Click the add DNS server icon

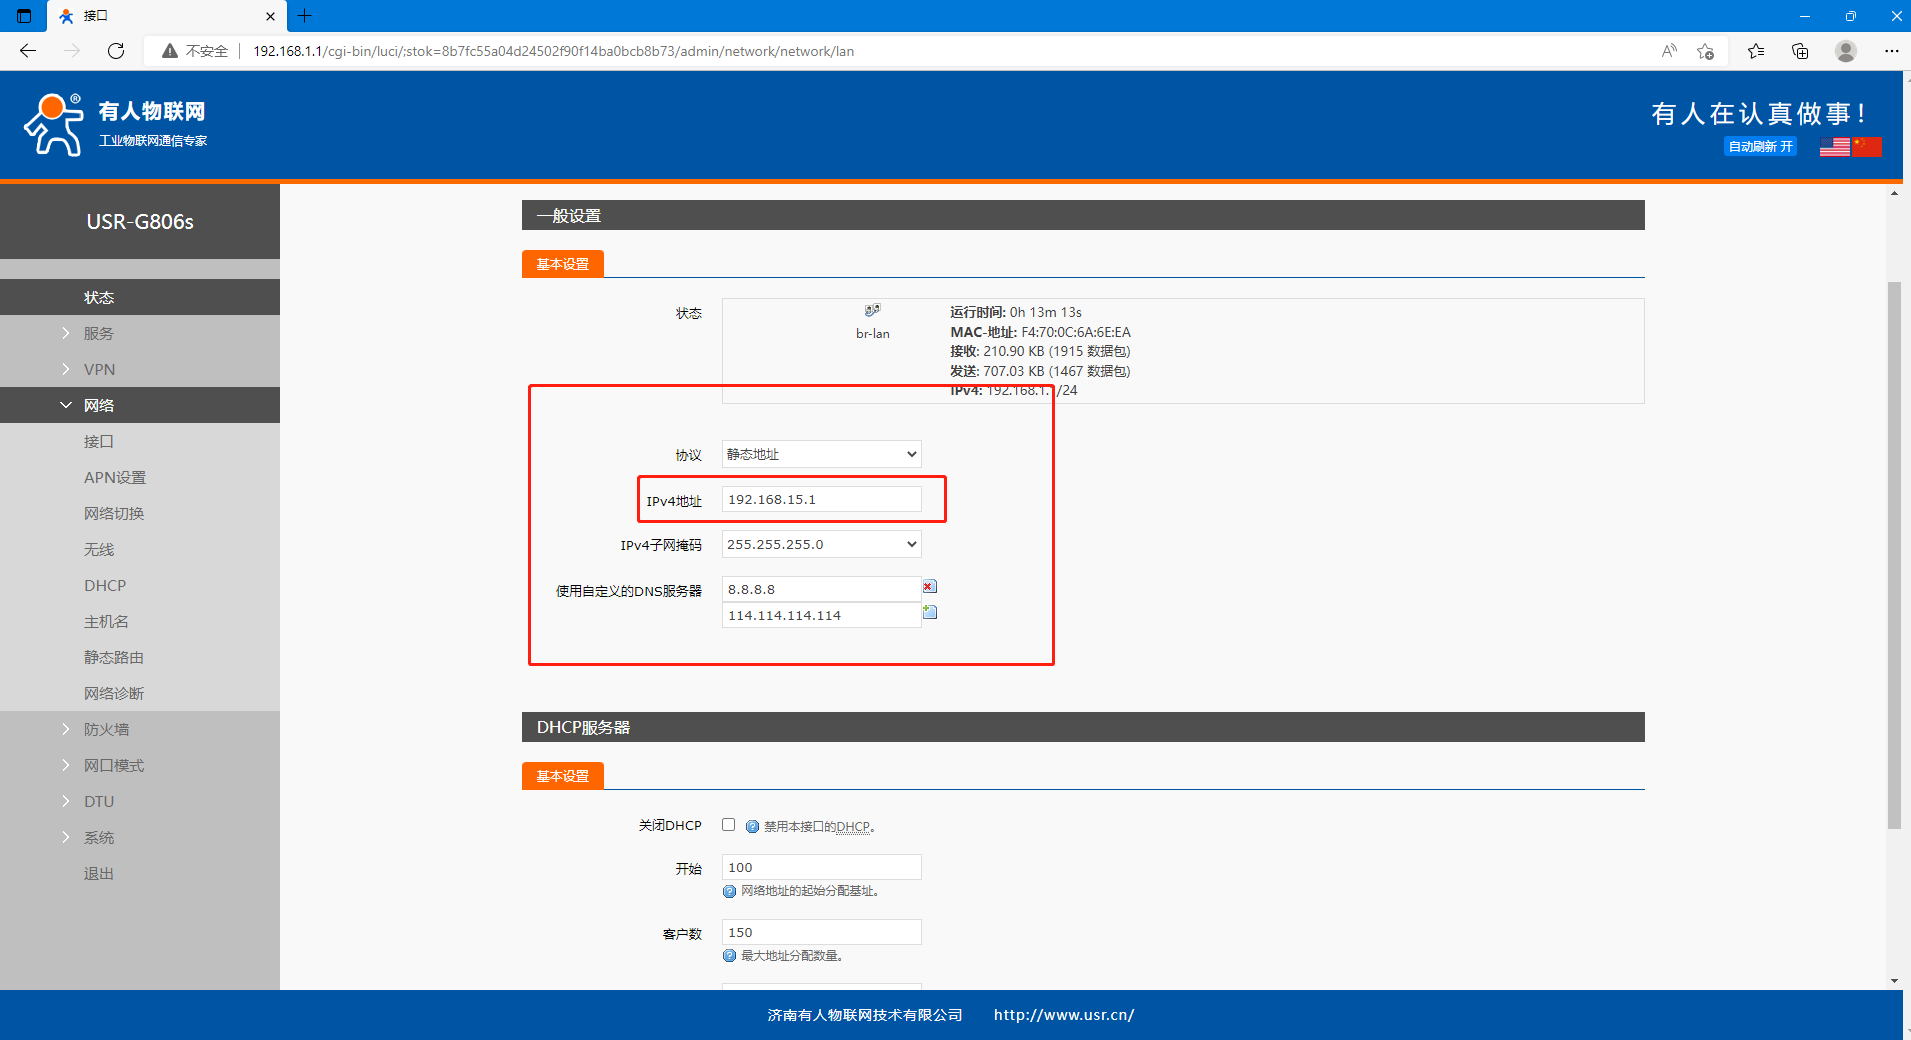[929, 612]
